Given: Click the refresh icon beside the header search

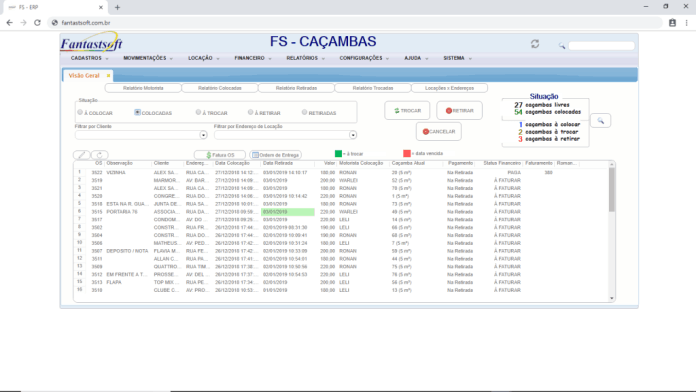Looking at the screenshot, I should (x=535, y=44).
